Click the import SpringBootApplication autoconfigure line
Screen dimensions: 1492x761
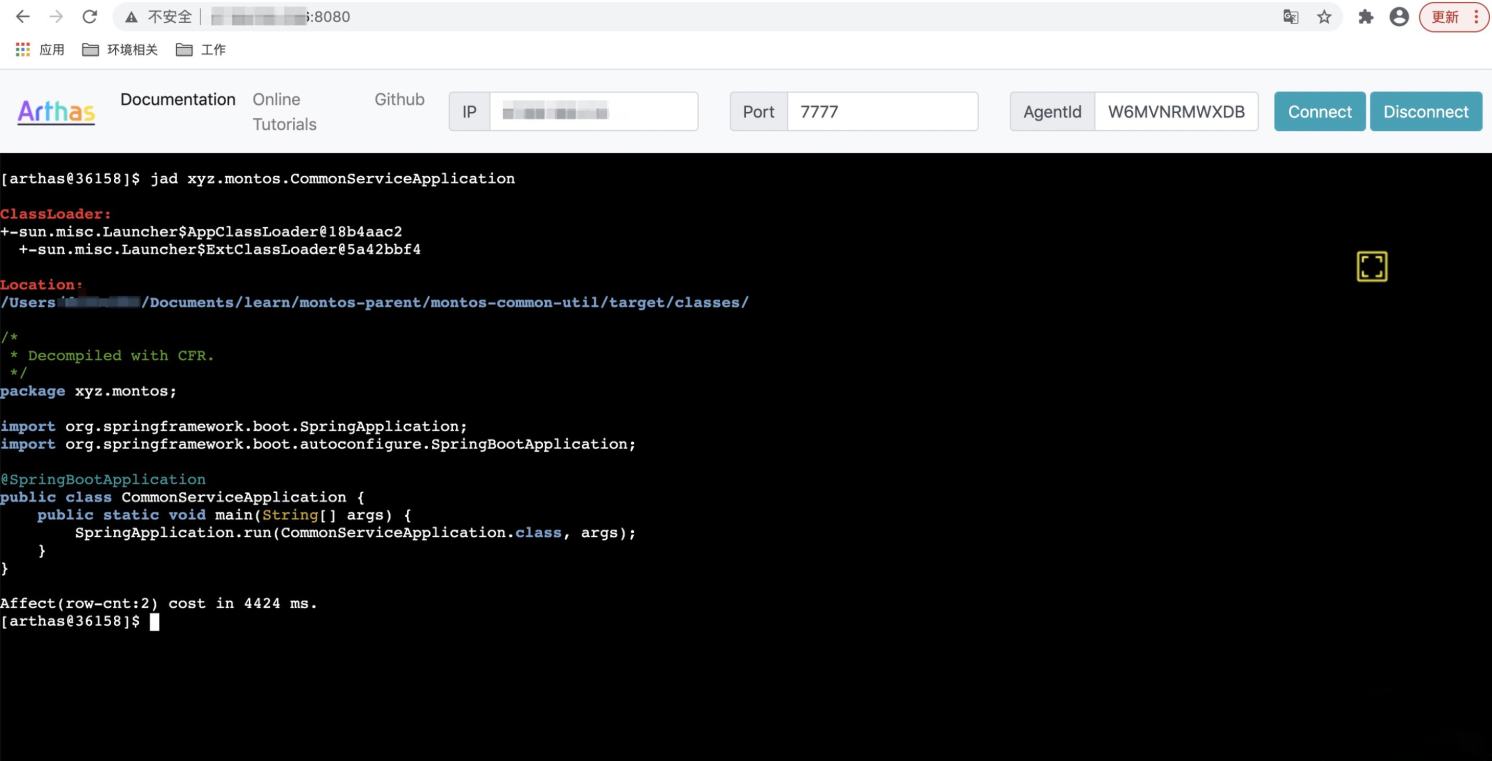(x=318, y=444)
